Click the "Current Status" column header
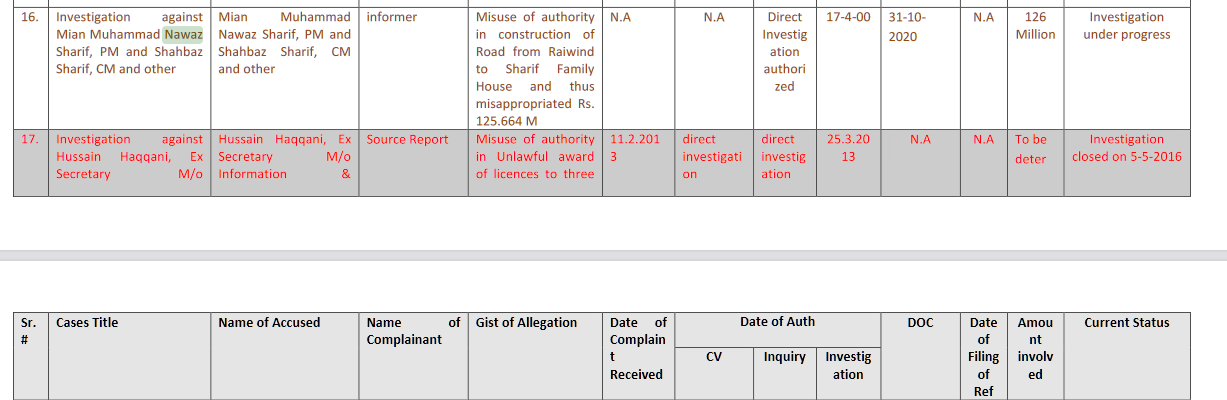The height and width of the screenshot is (400, 1227). coord(1126,355)
